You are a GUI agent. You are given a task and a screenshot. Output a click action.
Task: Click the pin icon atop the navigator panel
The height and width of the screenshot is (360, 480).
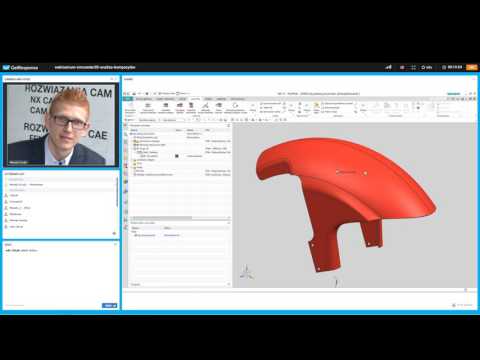click(x=229, y=125)
